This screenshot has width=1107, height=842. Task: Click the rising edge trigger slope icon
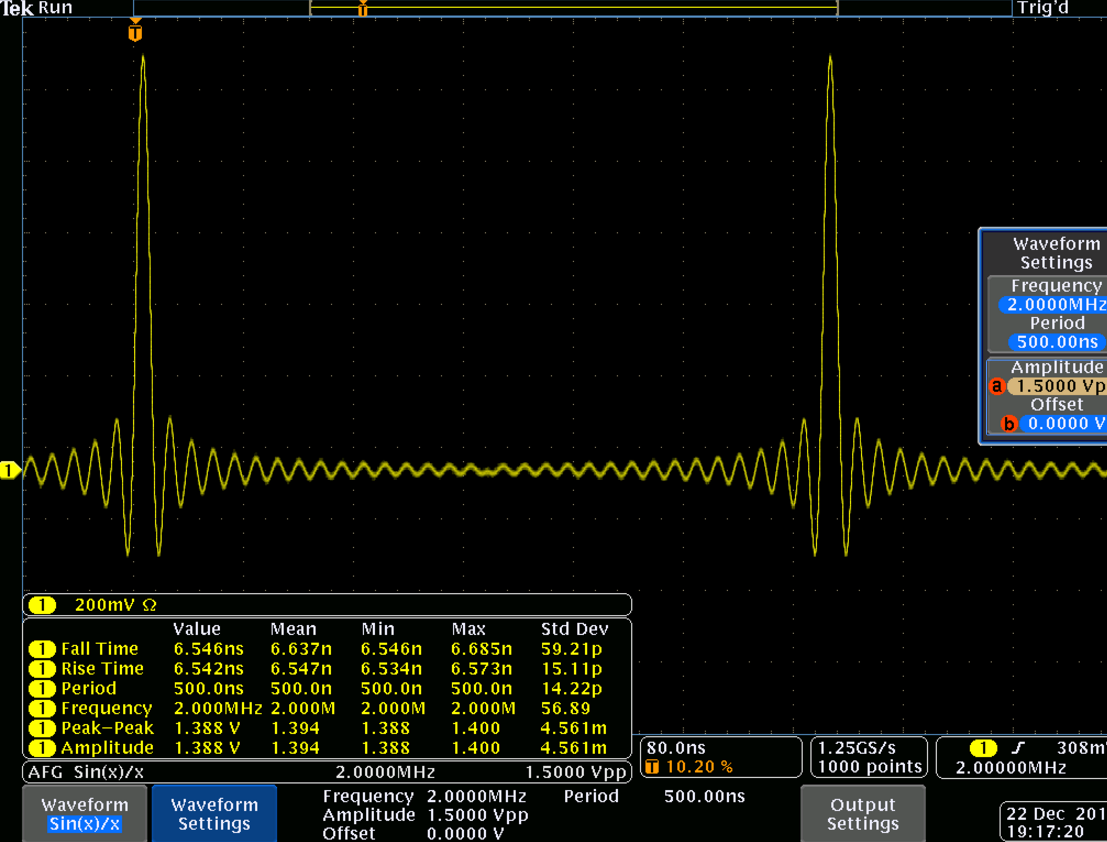click(1017, 748)
